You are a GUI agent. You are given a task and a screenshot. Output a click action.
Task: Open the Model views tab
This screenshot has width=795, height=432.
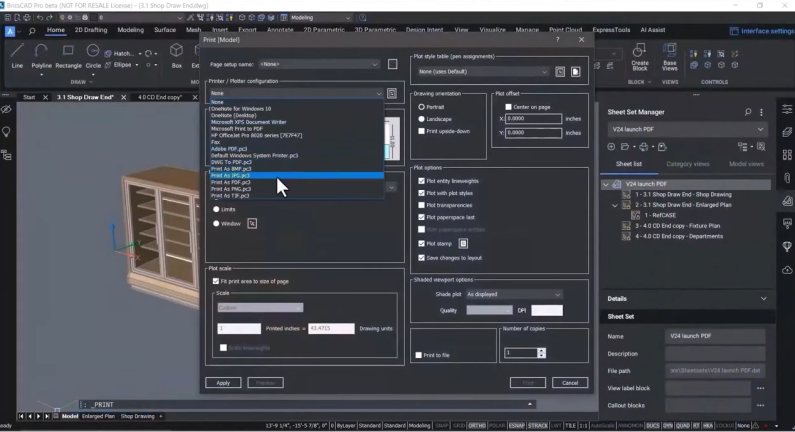(746, 164)
